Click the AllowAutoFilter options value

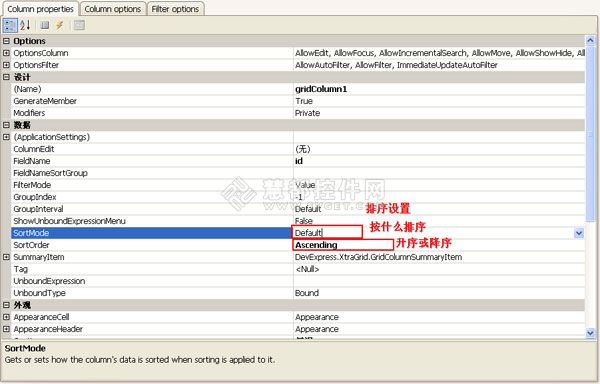pyautogui.click(x=396, y=65)
